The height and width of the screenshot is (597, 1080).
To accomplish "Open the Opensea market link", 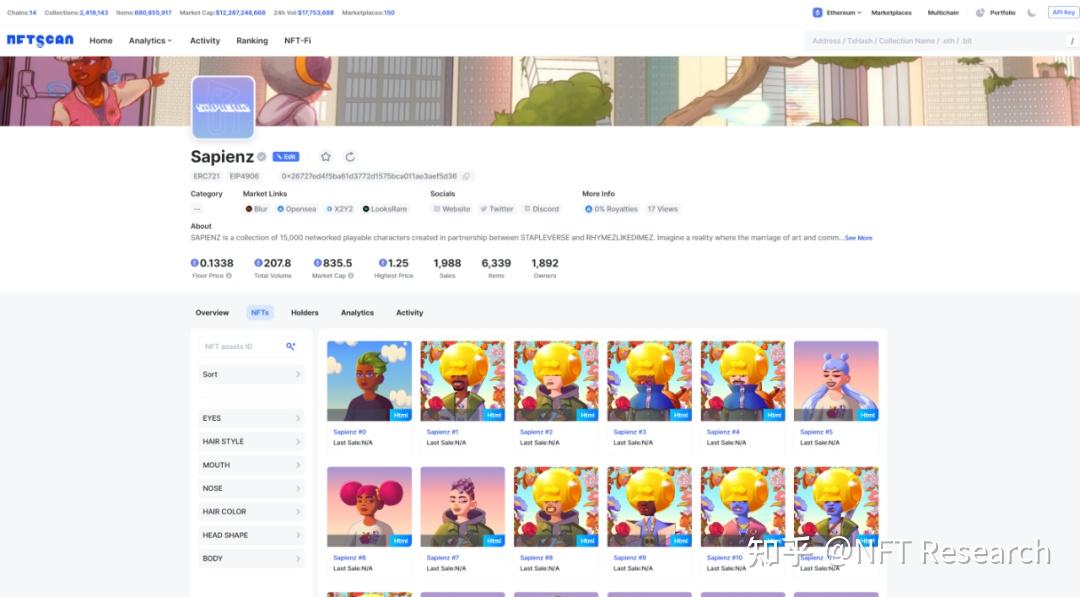I will (297, 209).
